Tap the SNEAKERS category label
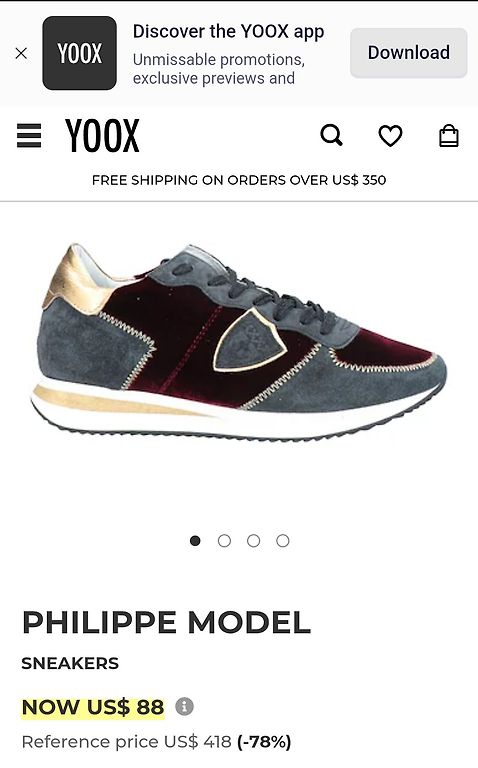 [70, 663]
